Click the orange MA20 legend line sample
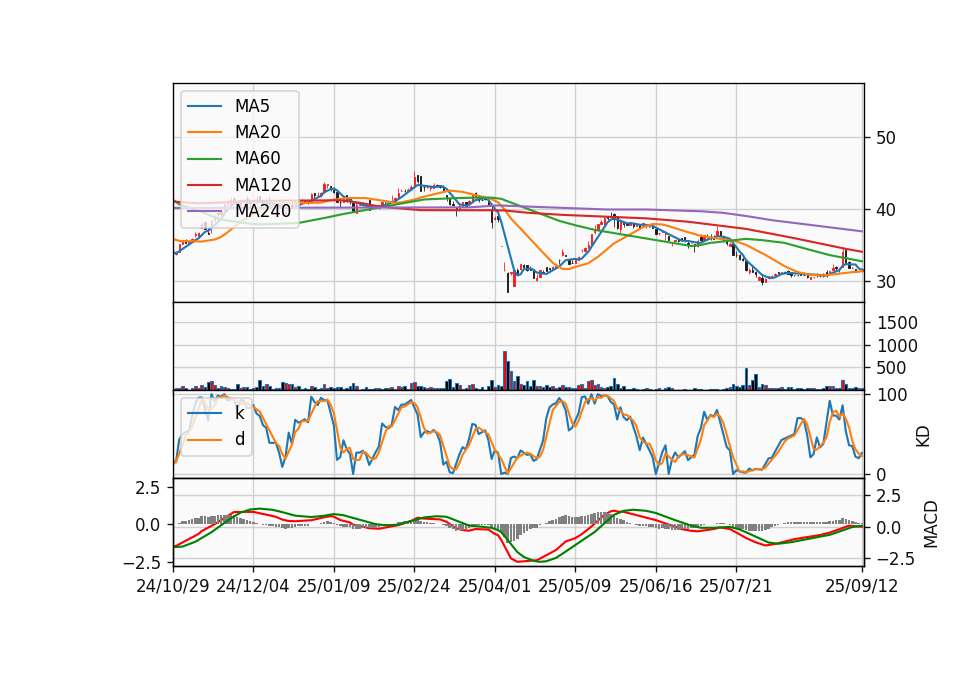The width and height of the screenshot is (960, 690). [204, 132]
